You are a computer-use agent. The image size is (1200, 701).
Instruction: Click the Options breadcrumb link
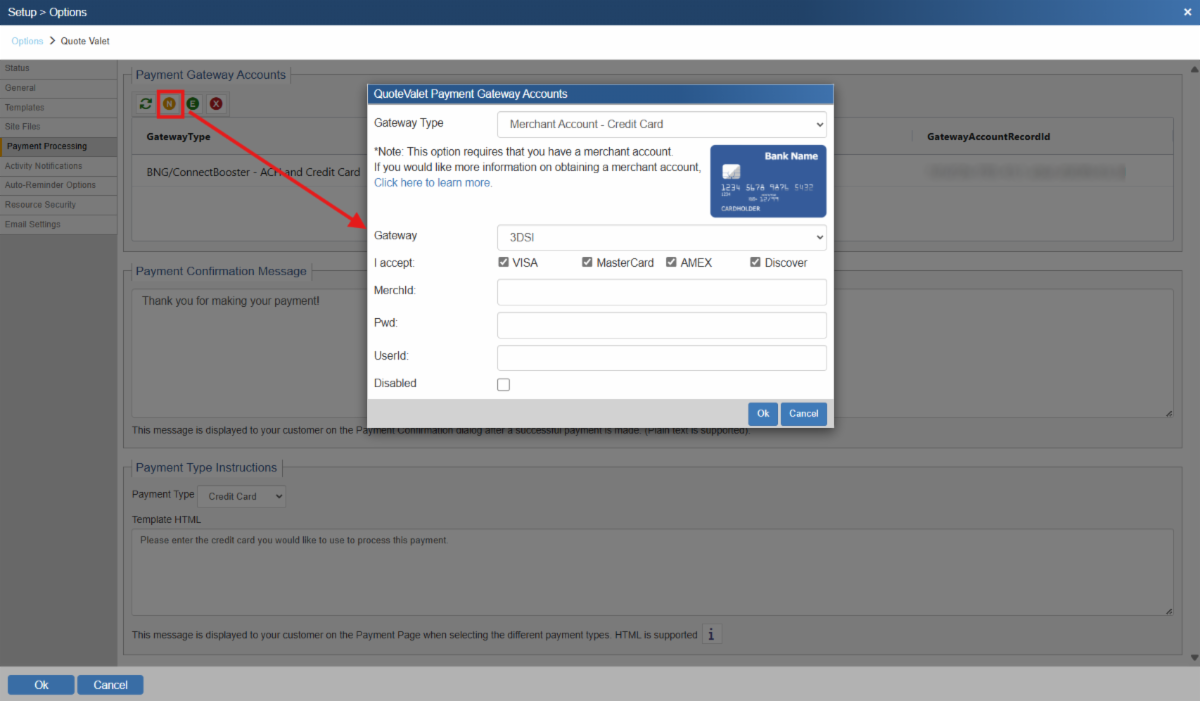click(27, 41)
